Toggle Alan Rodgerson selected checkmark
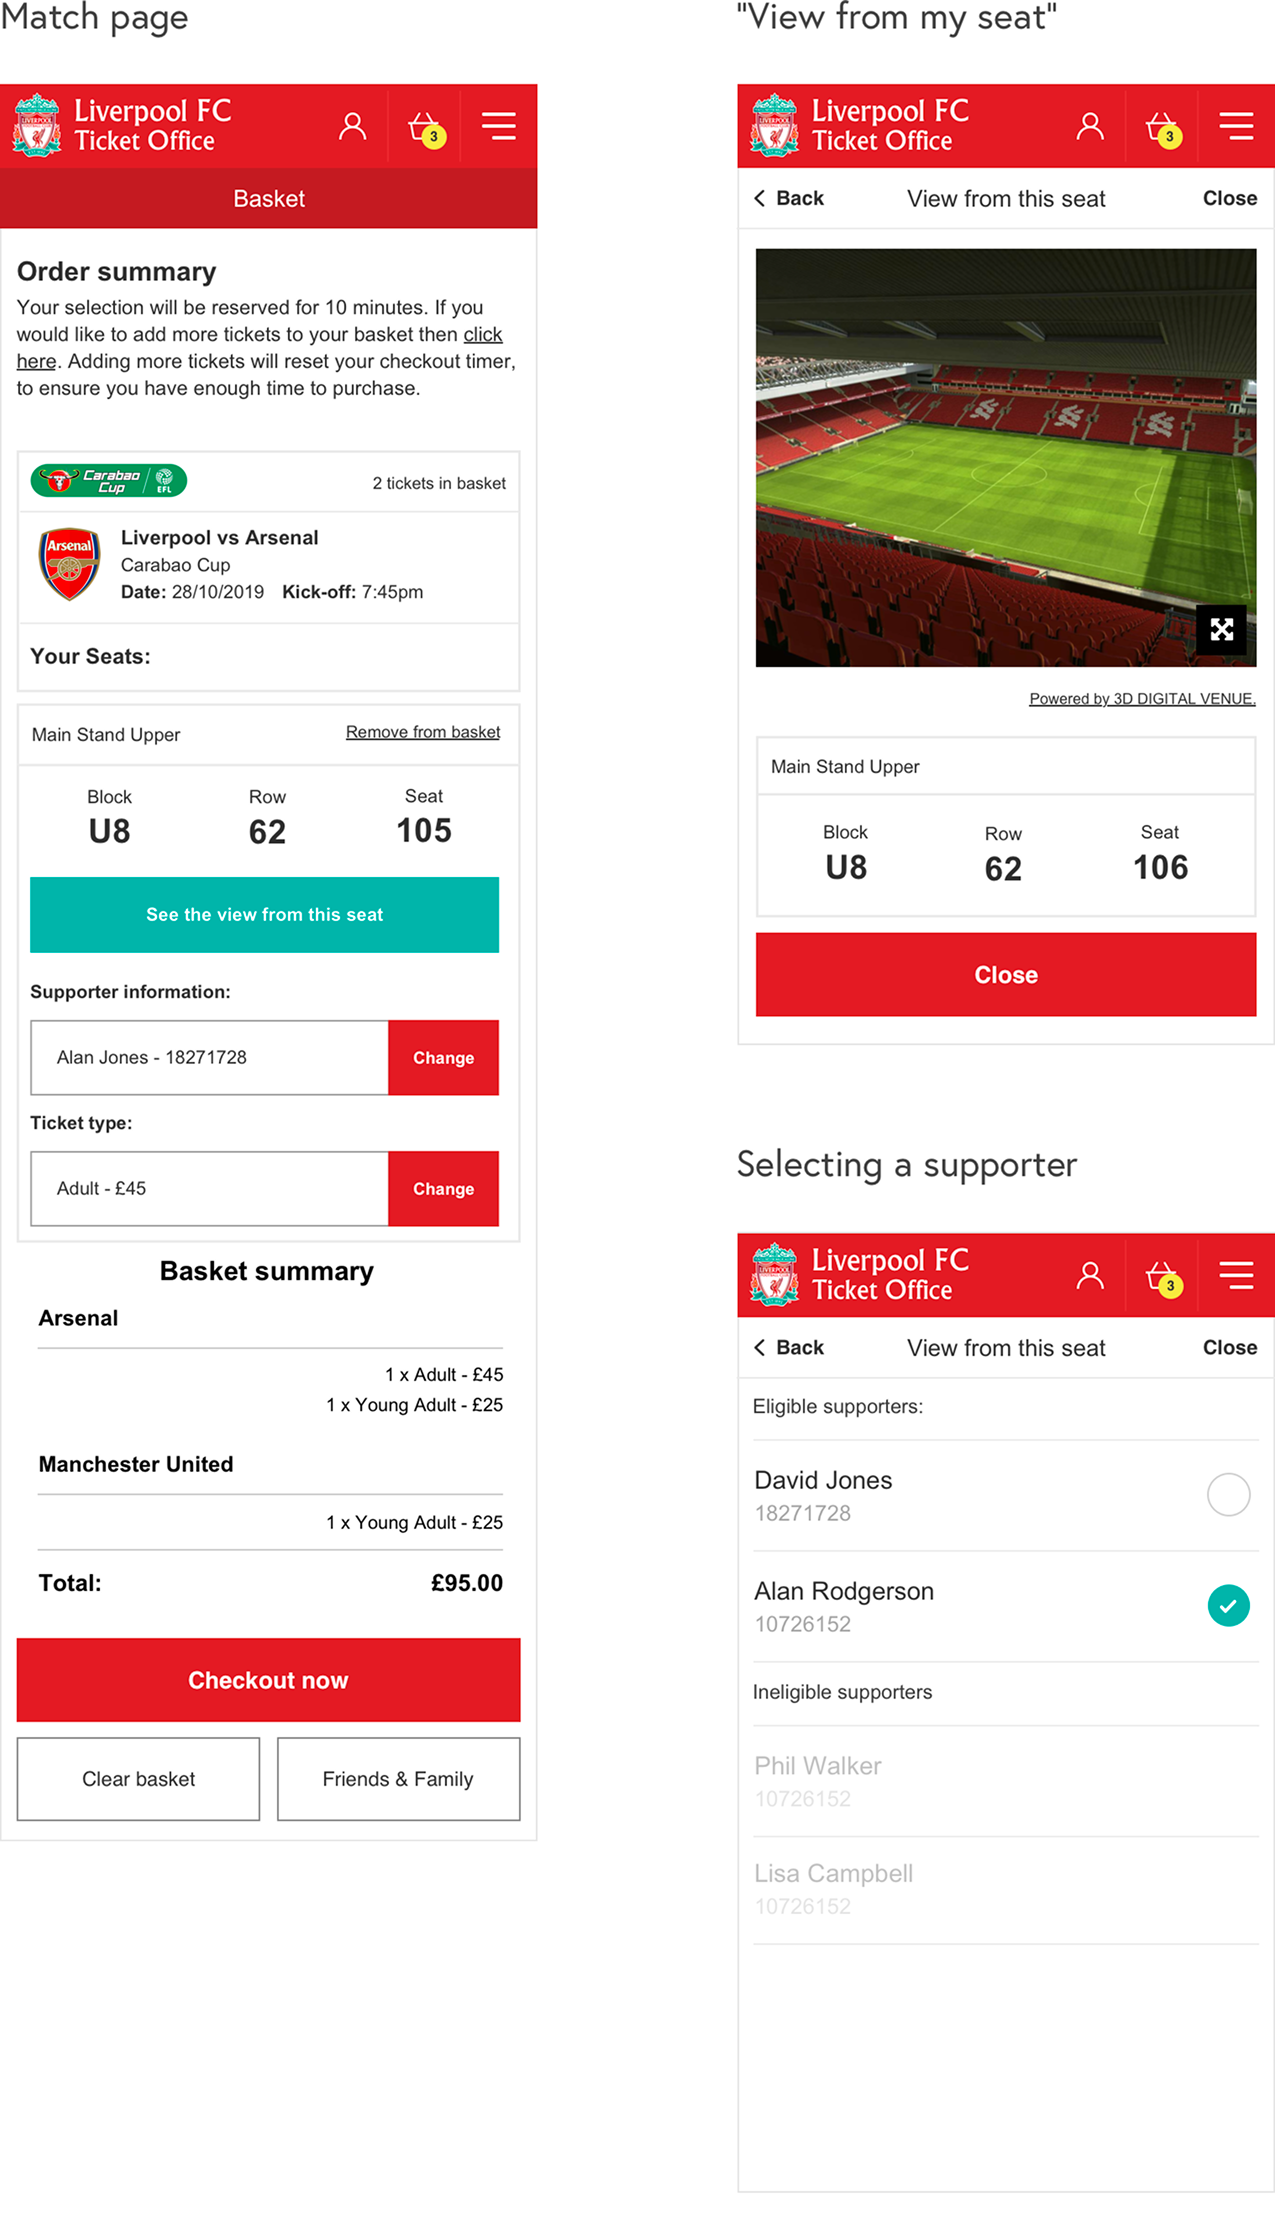1275x2216 pixels. 1228,1606
